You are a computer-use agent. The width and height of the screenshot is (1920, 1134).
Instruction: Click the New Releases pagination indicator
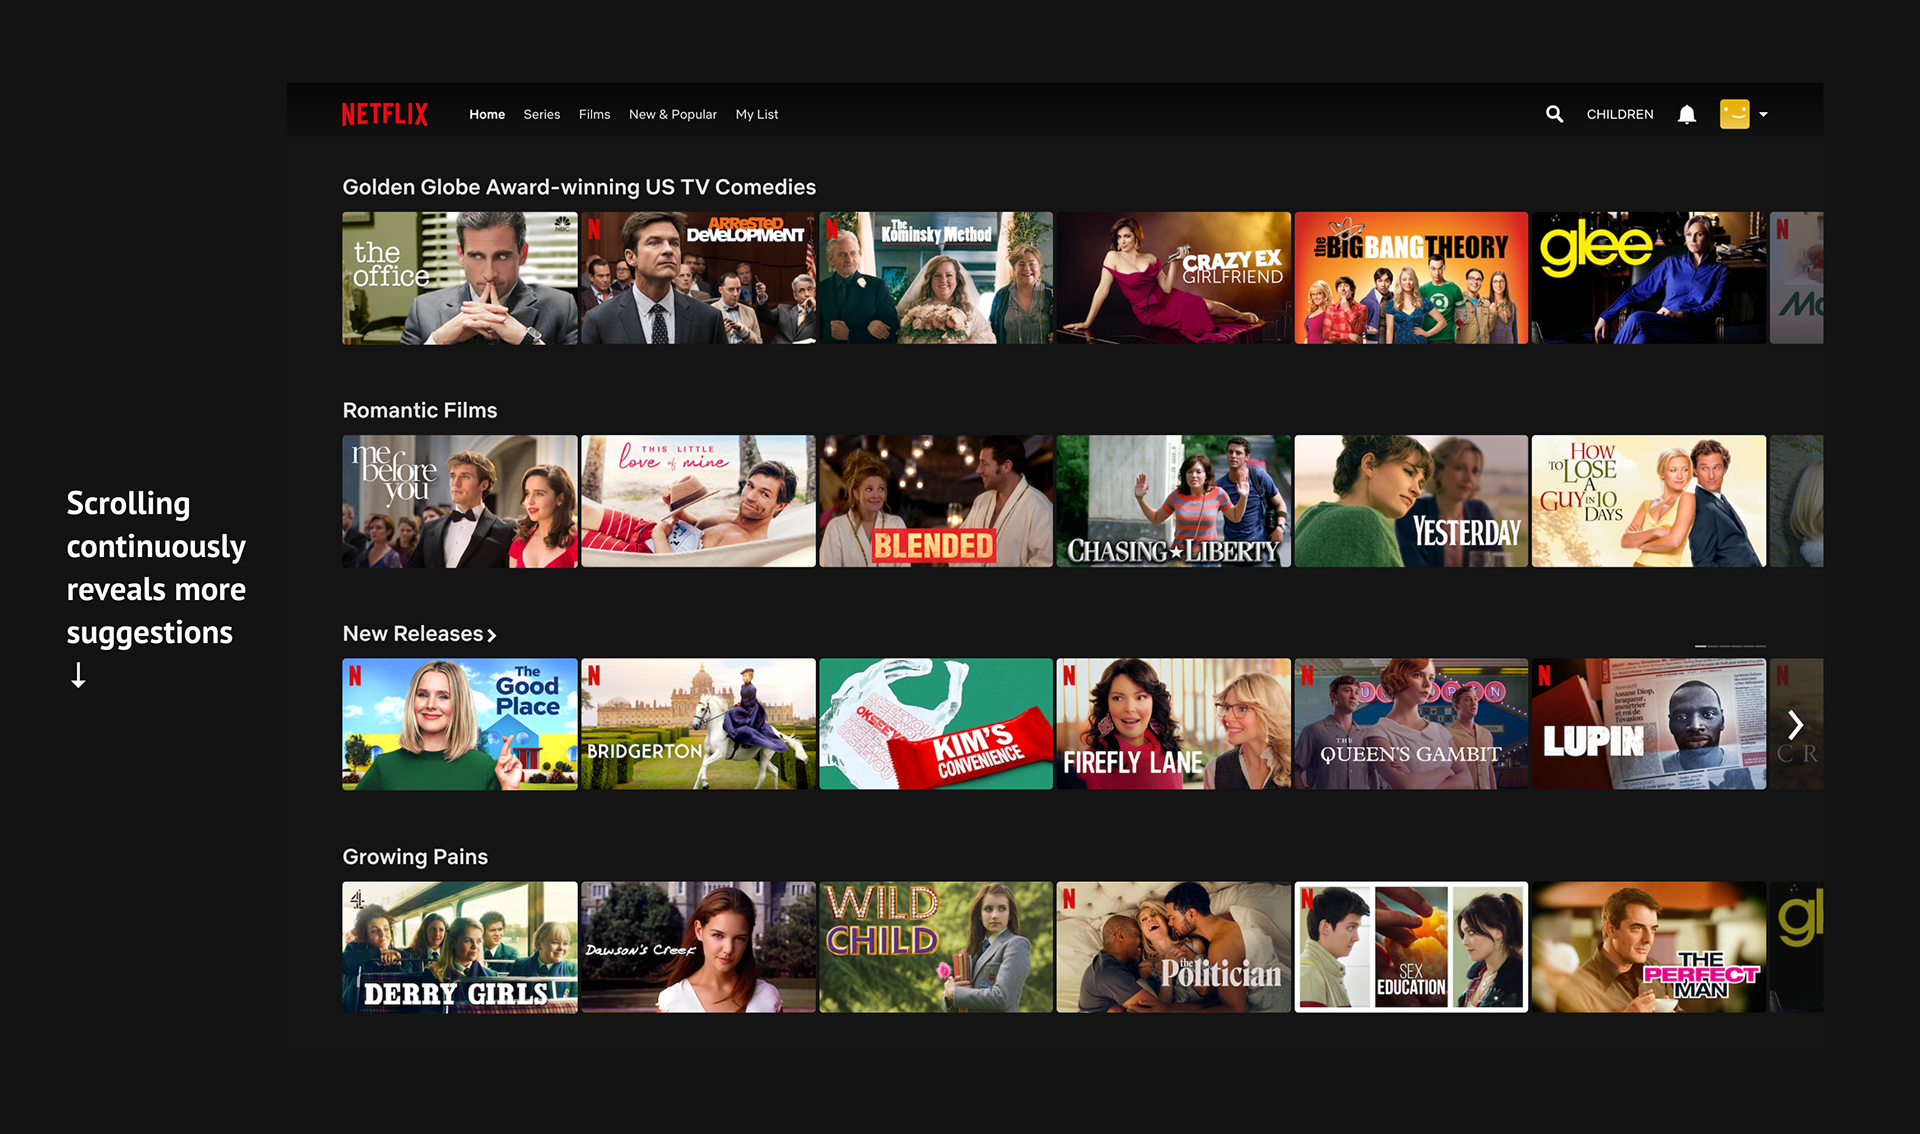(1730, 646)
